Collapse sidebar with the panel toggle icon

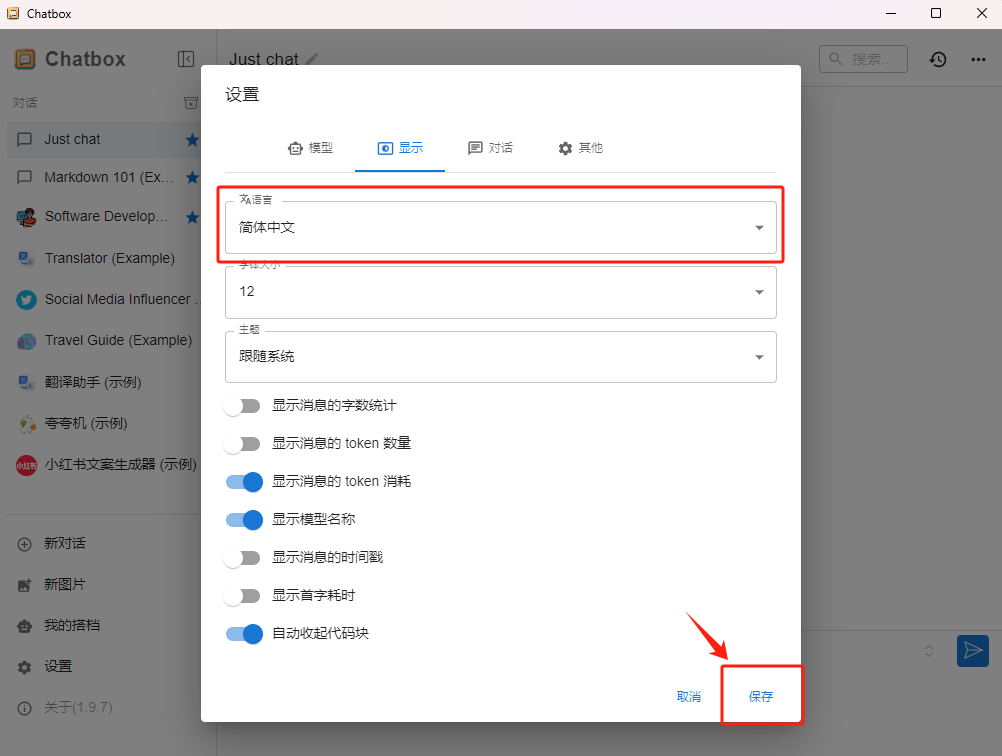click(186, 59)
